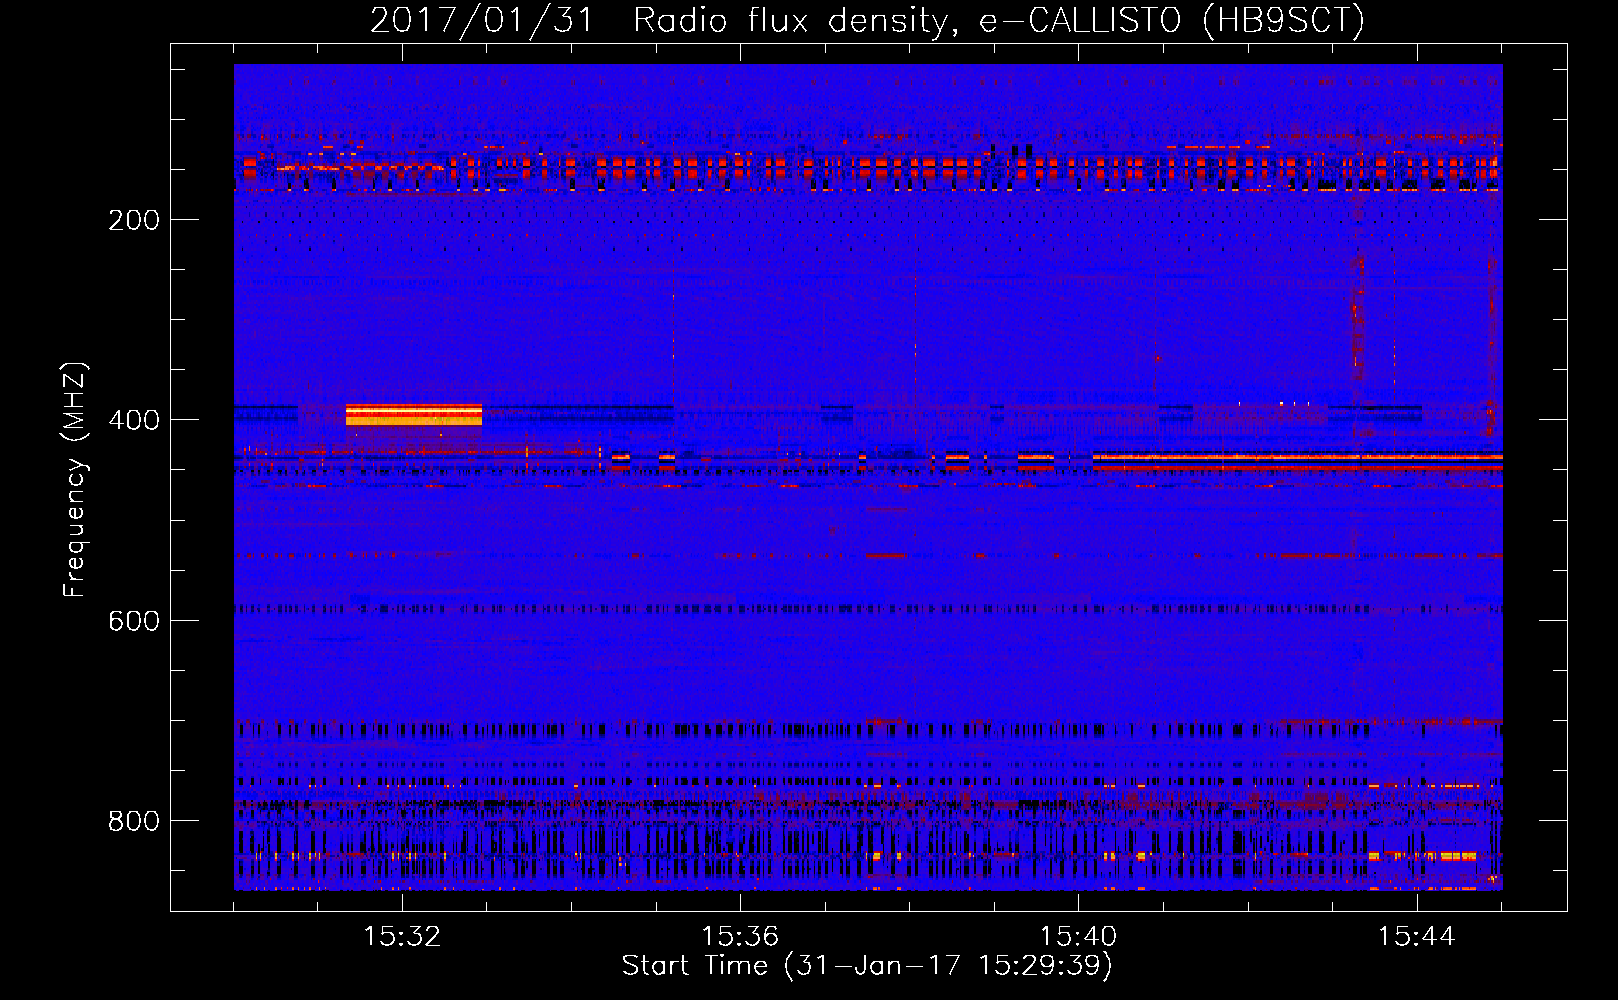Click the 200 frequency tick label
The height and width of the screenshot is (1000, 1618).
[134, 220]
